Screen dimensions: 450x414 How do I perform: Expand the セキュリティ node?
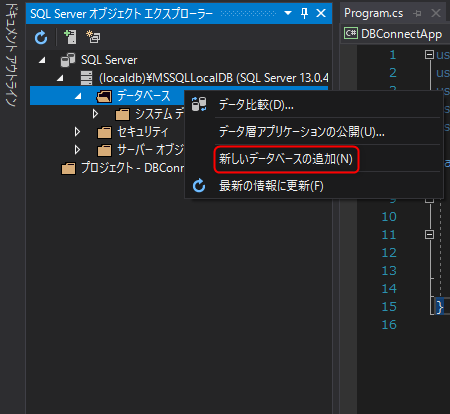coord(77,132)
